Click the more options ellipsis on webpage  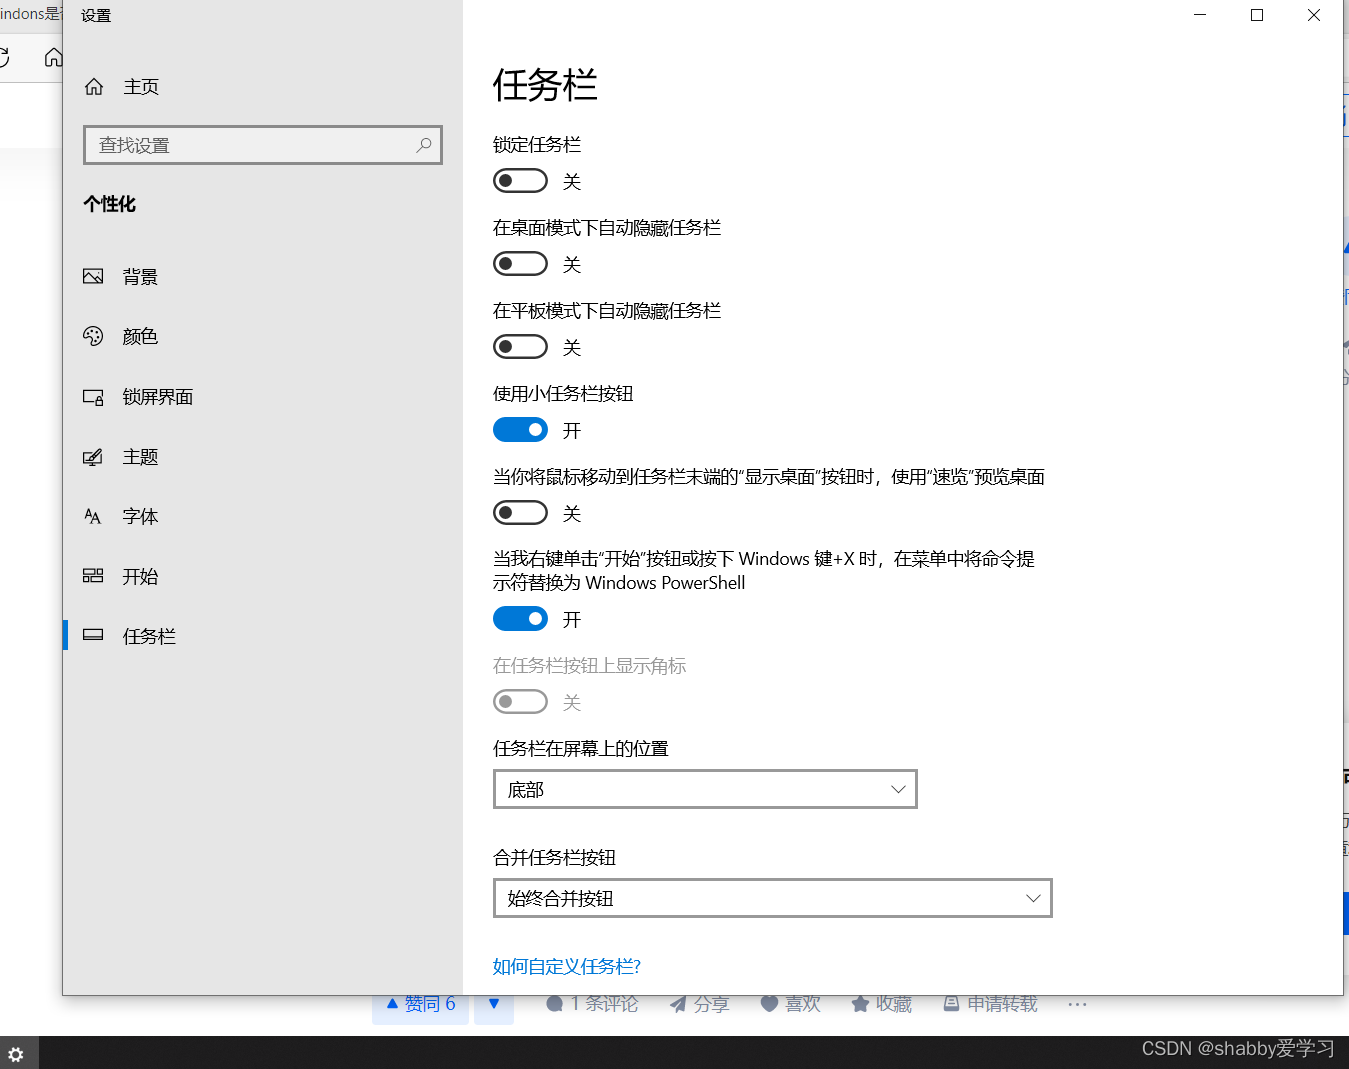click(1077, 1004)
